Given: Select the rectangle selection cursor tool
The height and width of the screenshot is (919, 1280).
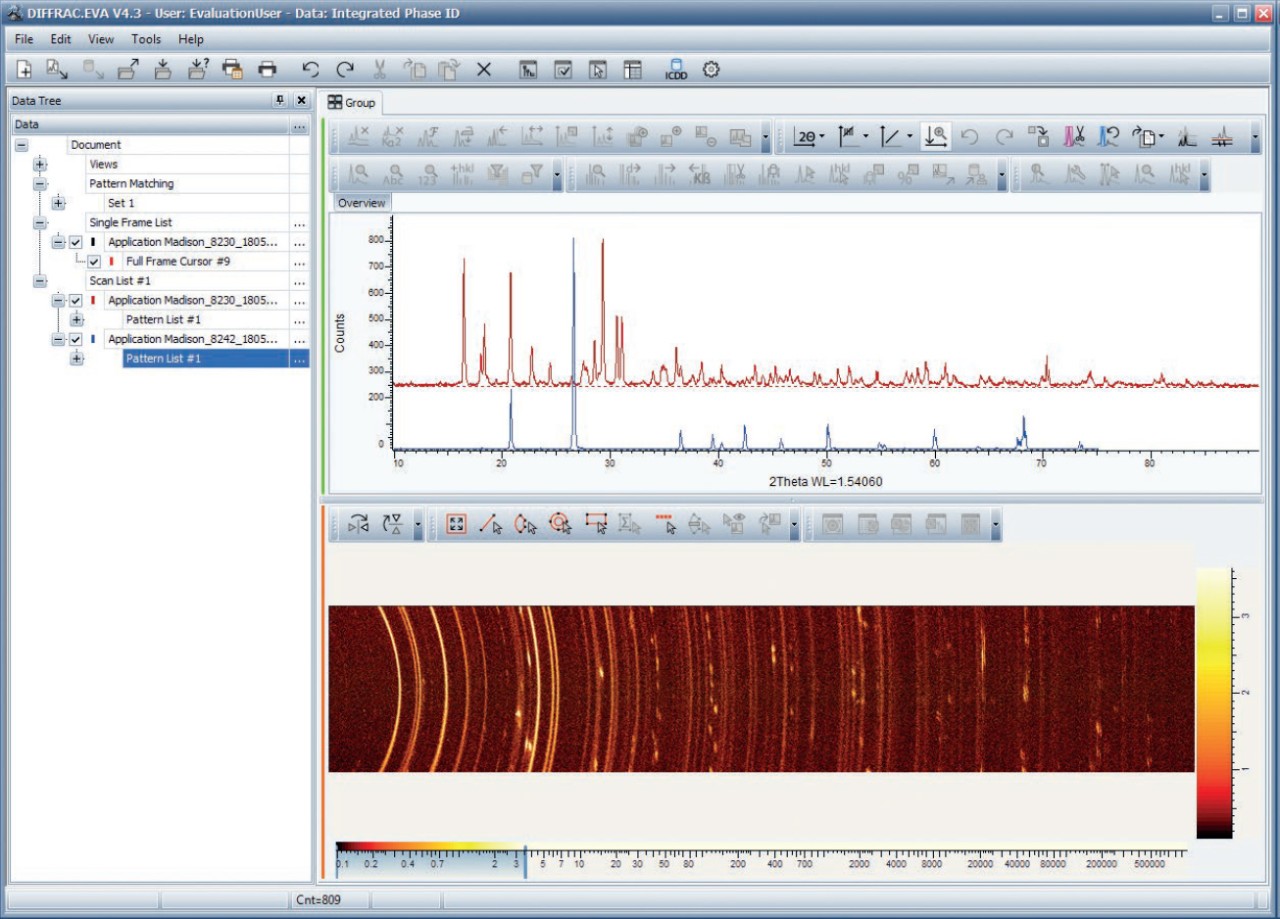Looking at the screenshot, I should [597, 524].
